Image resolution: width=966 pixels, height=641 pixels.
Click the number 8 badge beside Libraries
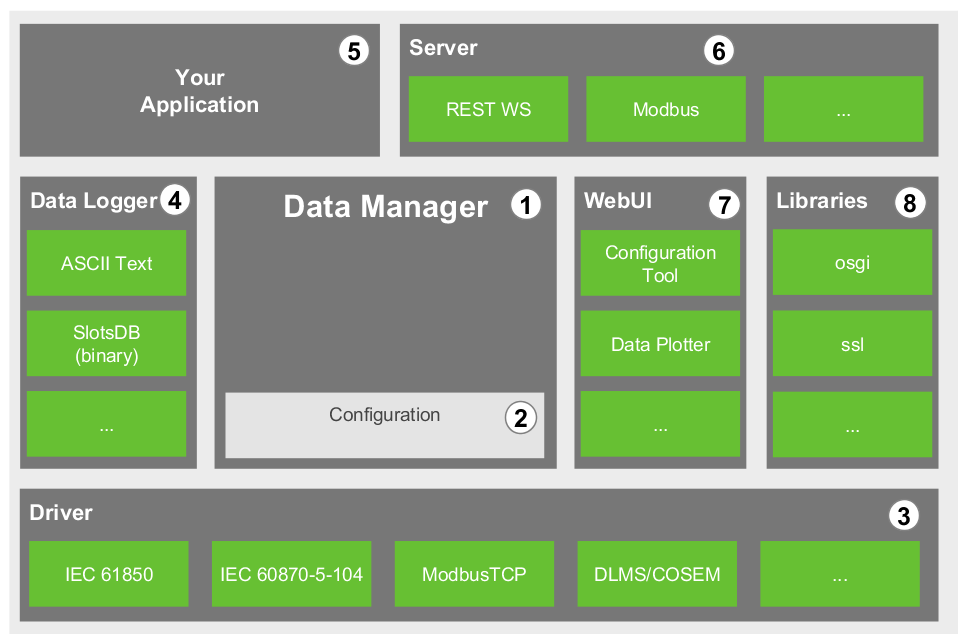tap(909, 204)
